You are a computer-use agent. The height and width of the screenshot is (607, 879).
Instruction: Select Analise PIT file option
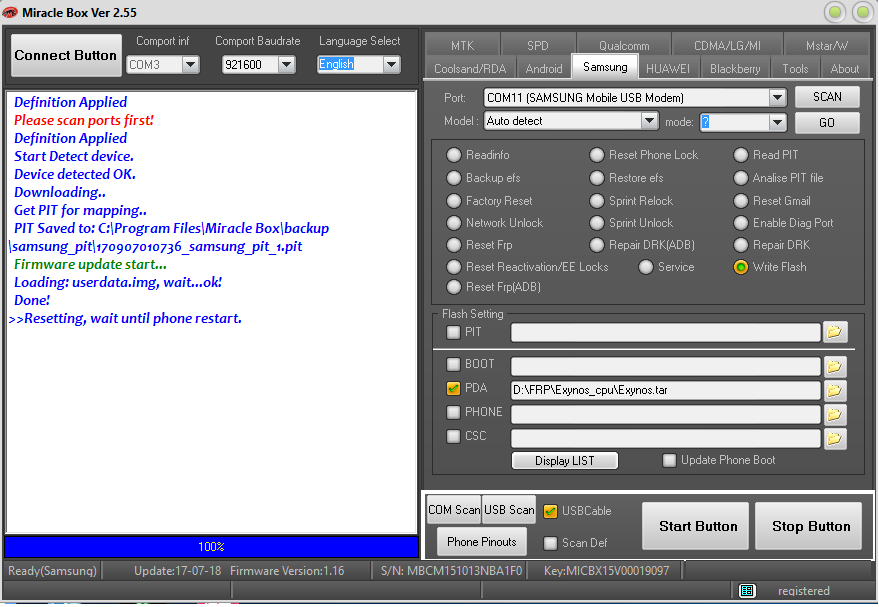point(741,178)
